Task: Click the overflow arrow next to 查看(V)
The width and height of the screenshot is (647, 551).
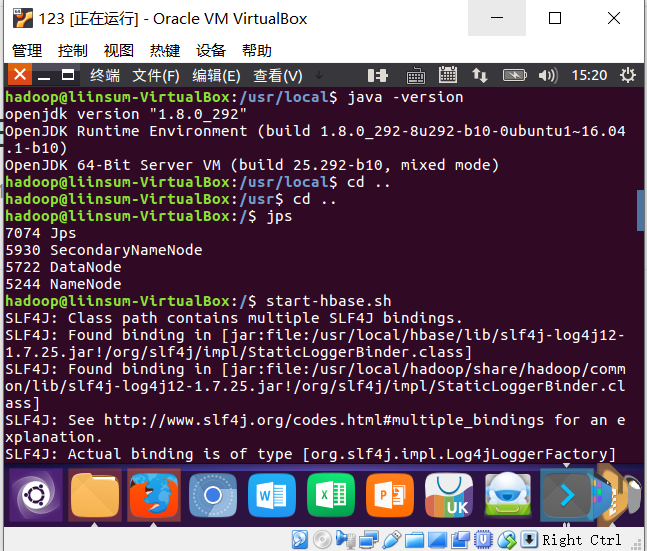Action: pos(319,75)
